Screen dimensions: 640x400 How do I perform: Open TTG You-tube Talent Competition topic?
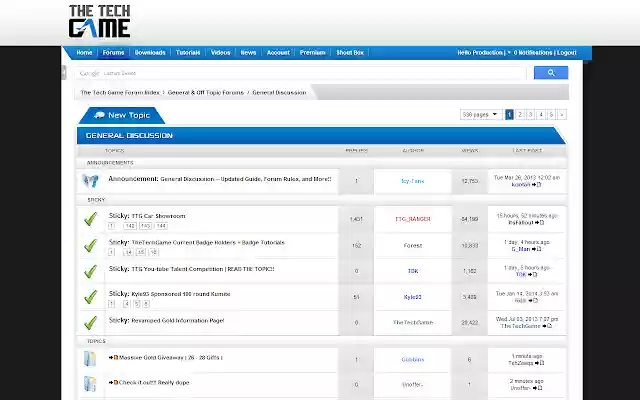[203, 269]
